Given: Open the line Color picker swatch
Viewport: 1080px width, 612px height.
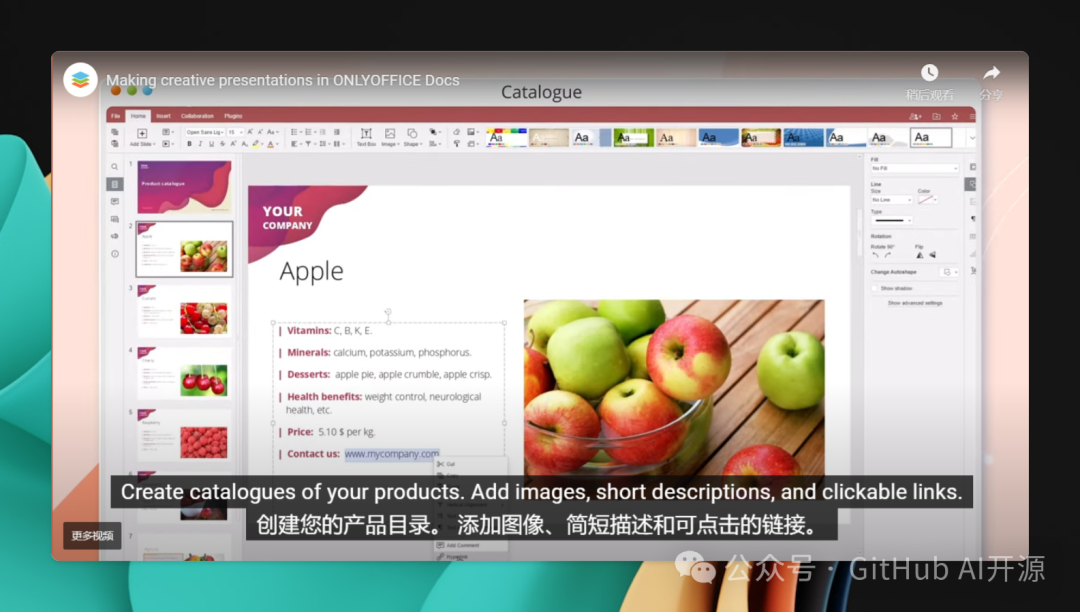Looking at the screenshot, I should pos(927,200).
